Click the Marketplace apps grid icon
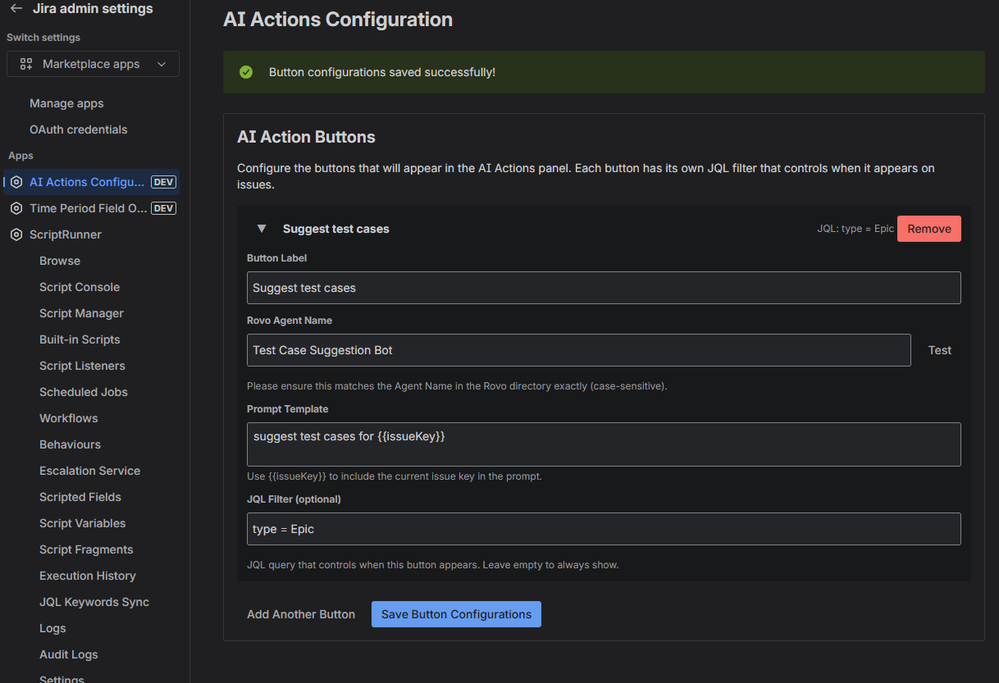 coord(26,64)
